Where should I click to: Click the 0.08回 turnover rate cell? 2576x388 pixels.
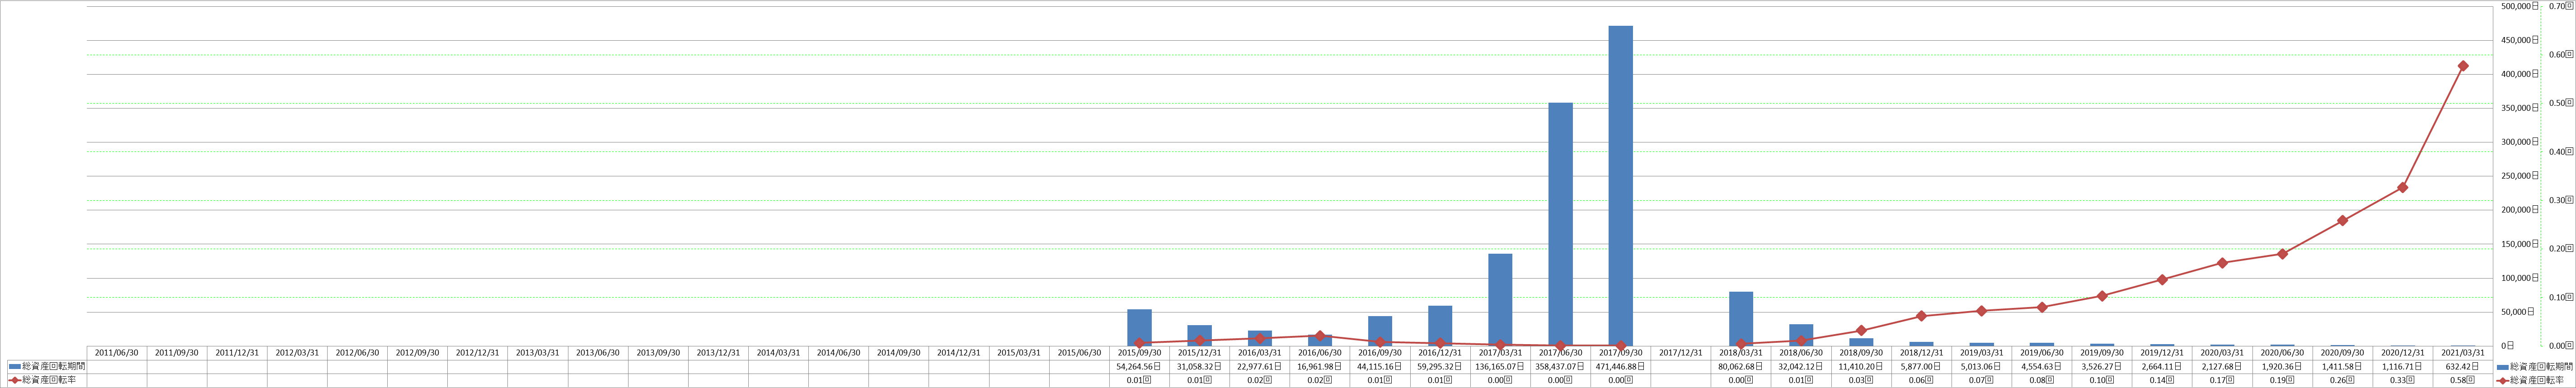[x=2042, y=380]
